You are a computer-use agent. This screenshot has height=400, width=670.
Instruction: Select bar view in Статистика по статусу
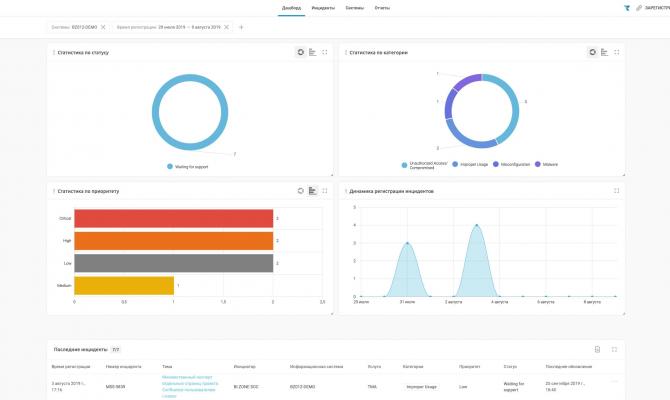313,52
